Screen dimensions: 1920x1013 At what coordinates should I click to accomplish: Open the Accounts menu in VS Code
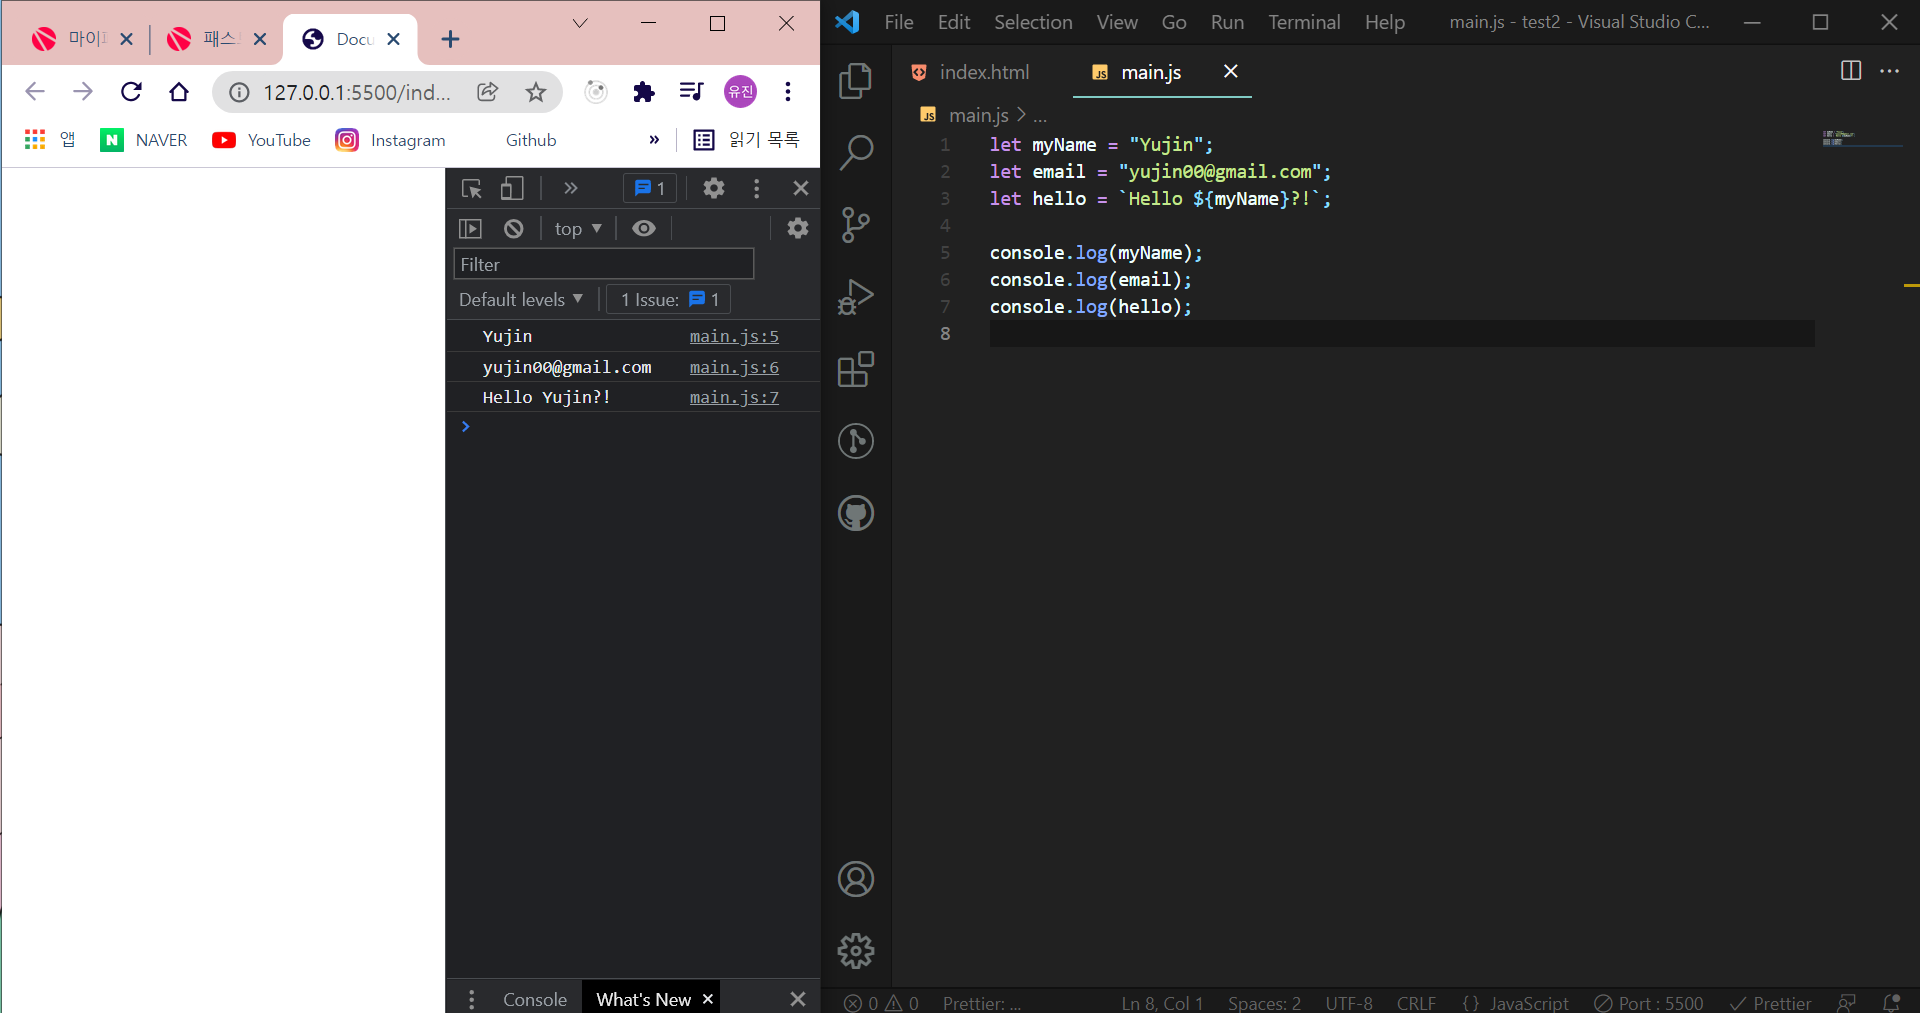855,879
